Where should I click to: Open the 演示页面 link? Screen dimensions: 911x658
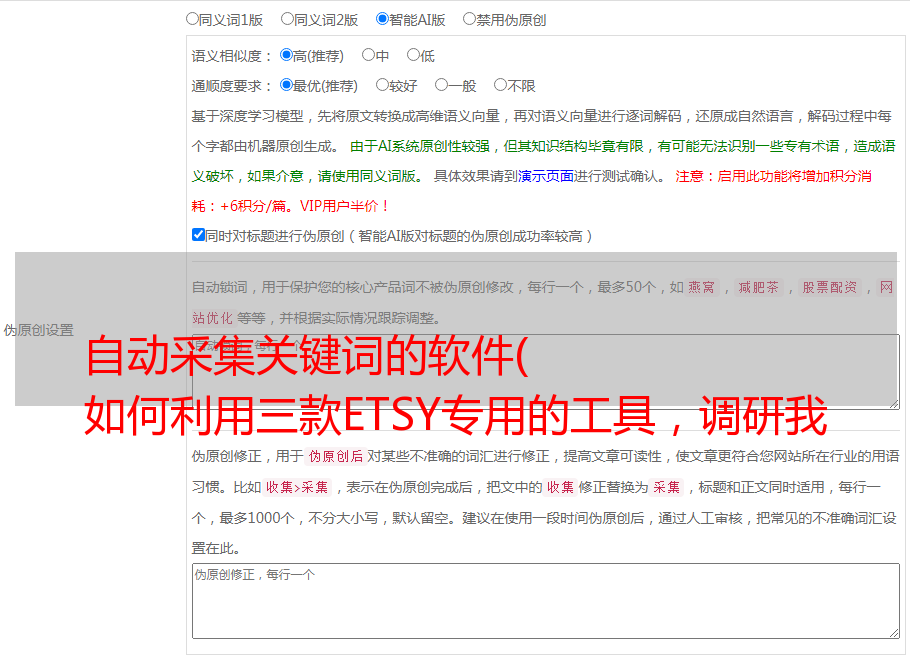click(545, 176)
